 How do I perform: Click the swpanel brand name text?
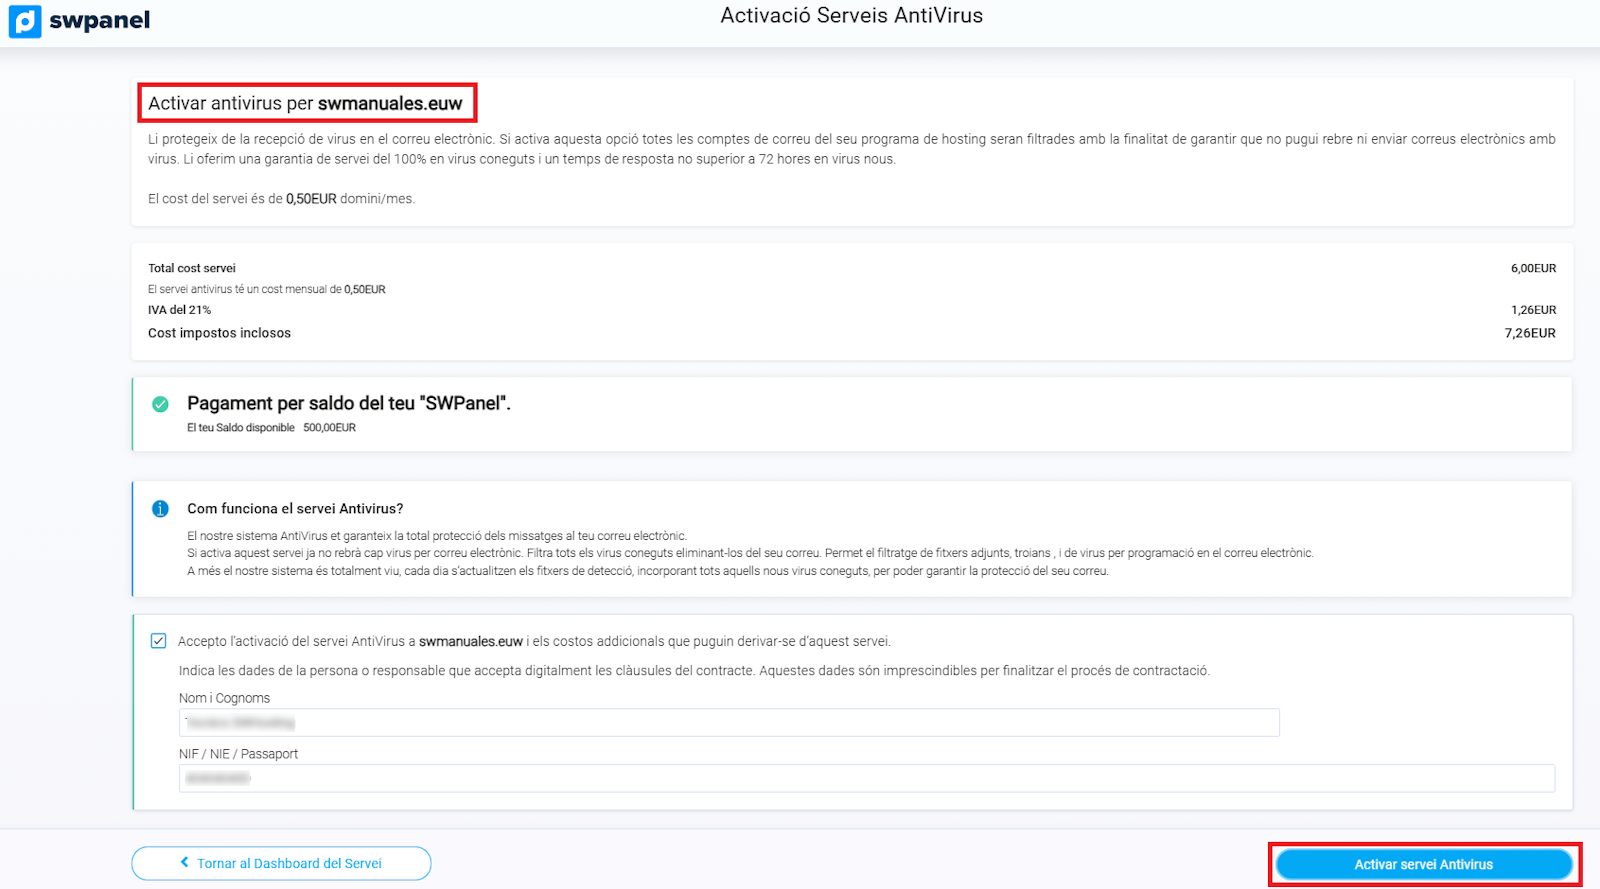[x=99, y=21]
